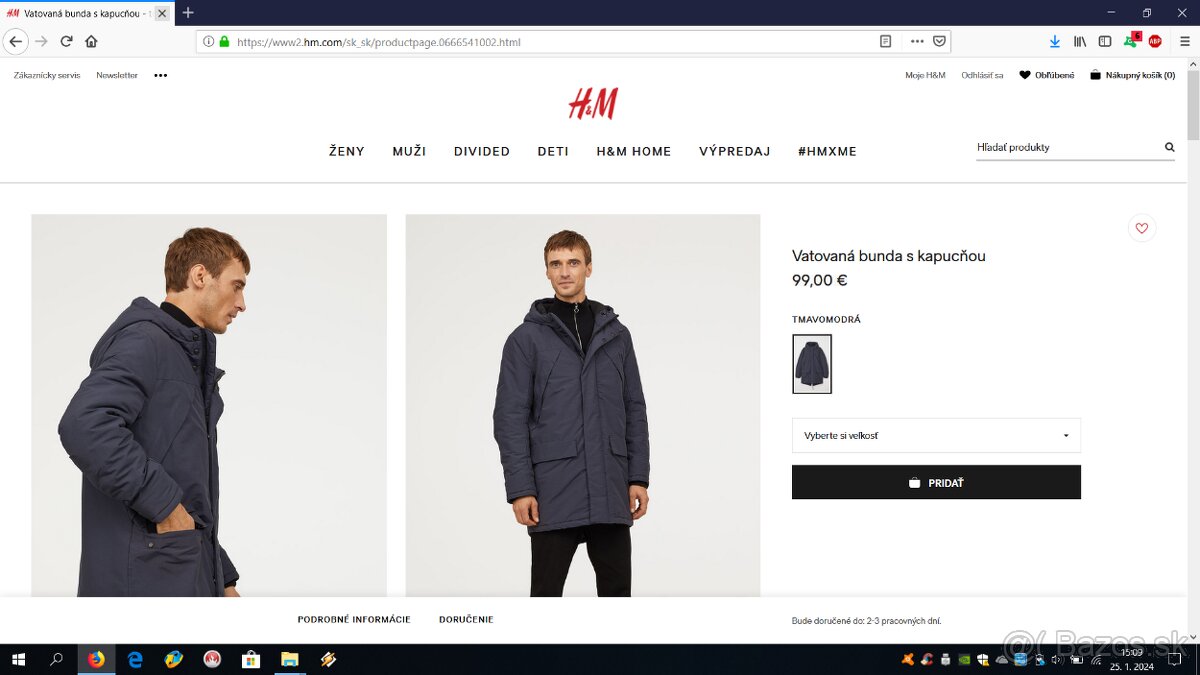1200x675 pixels.
Task: Click the search magnifier icon
Action: [x=1169, y=147]
